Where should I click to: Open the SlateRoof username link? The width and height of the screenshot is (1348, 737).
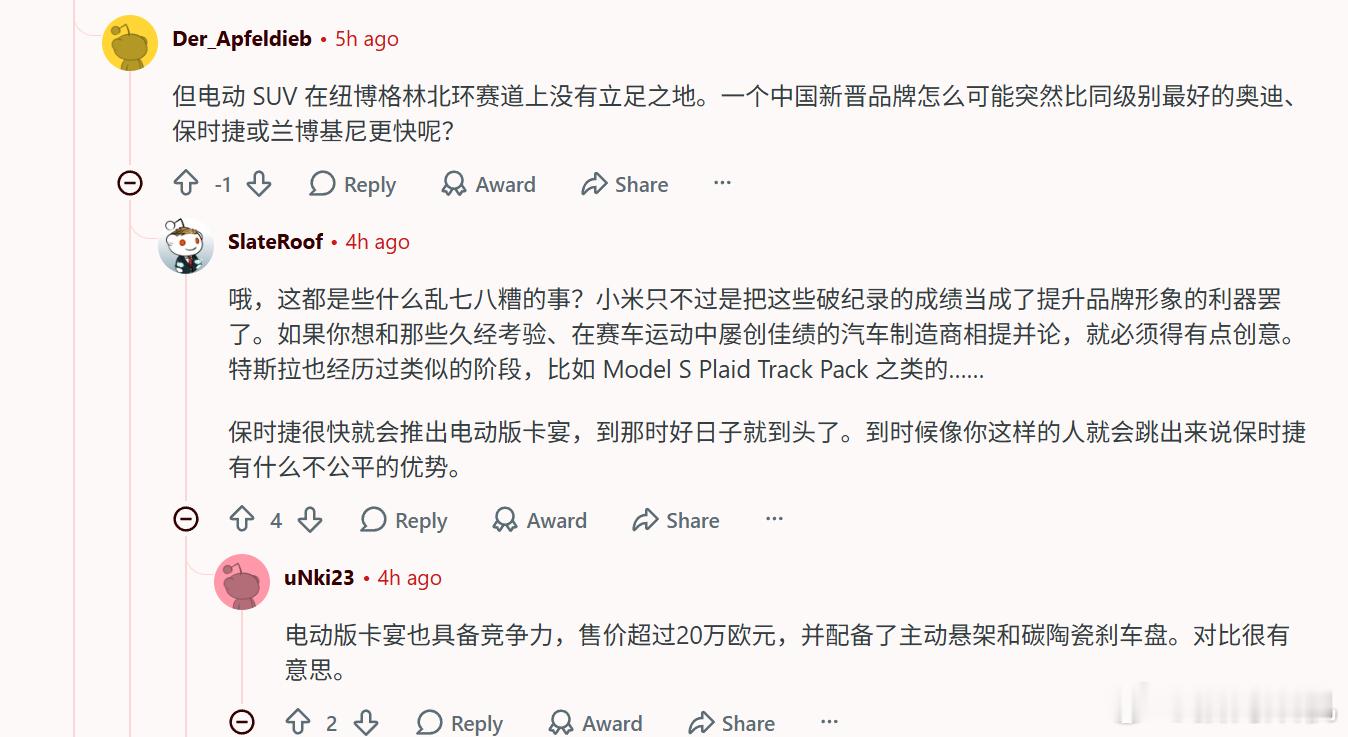[275, 242]
